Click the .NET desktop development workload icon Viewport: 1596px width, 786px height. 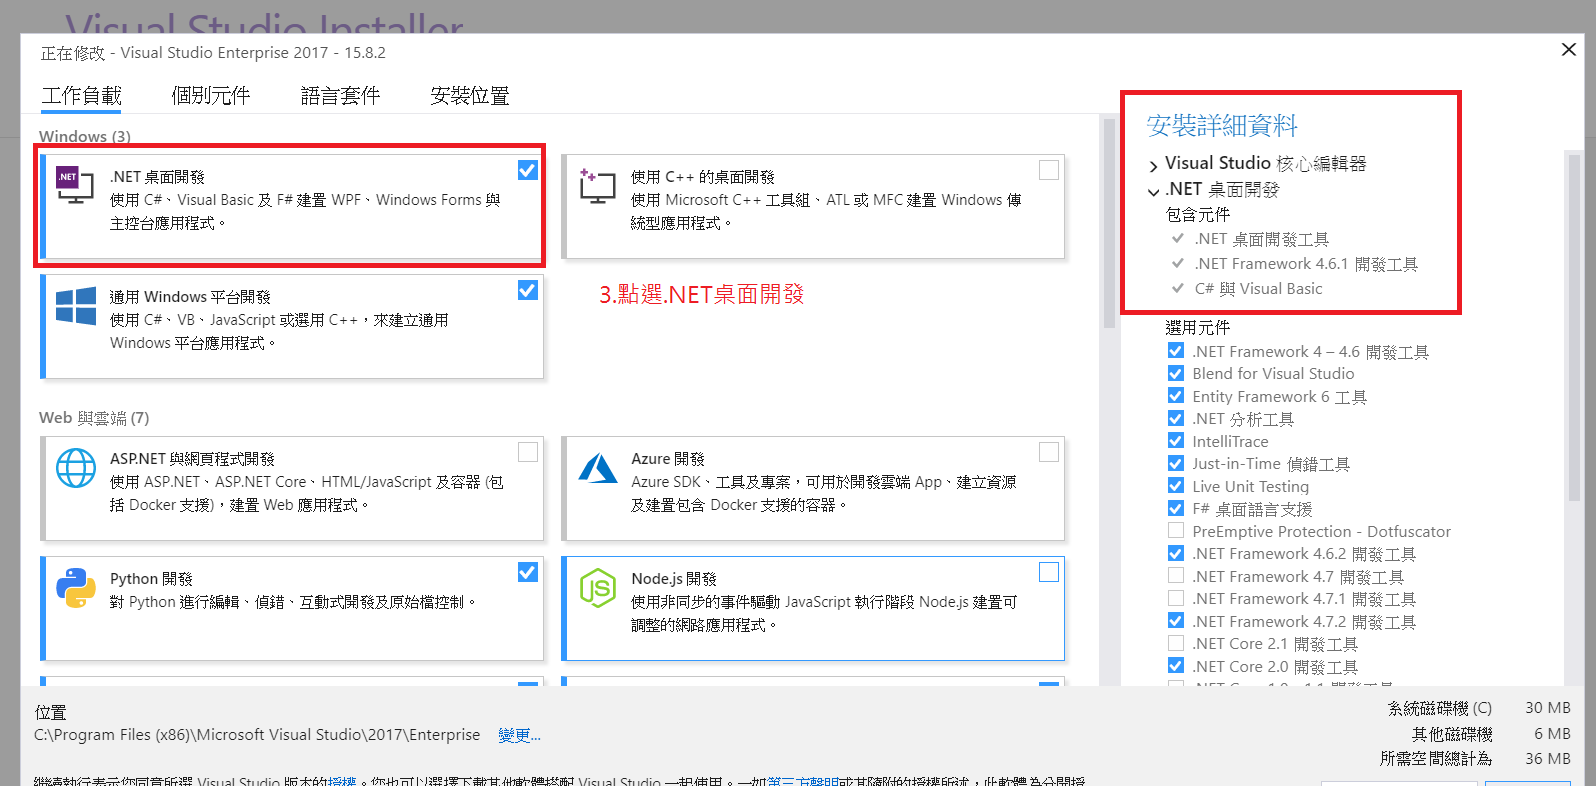[x=75, y=185]
